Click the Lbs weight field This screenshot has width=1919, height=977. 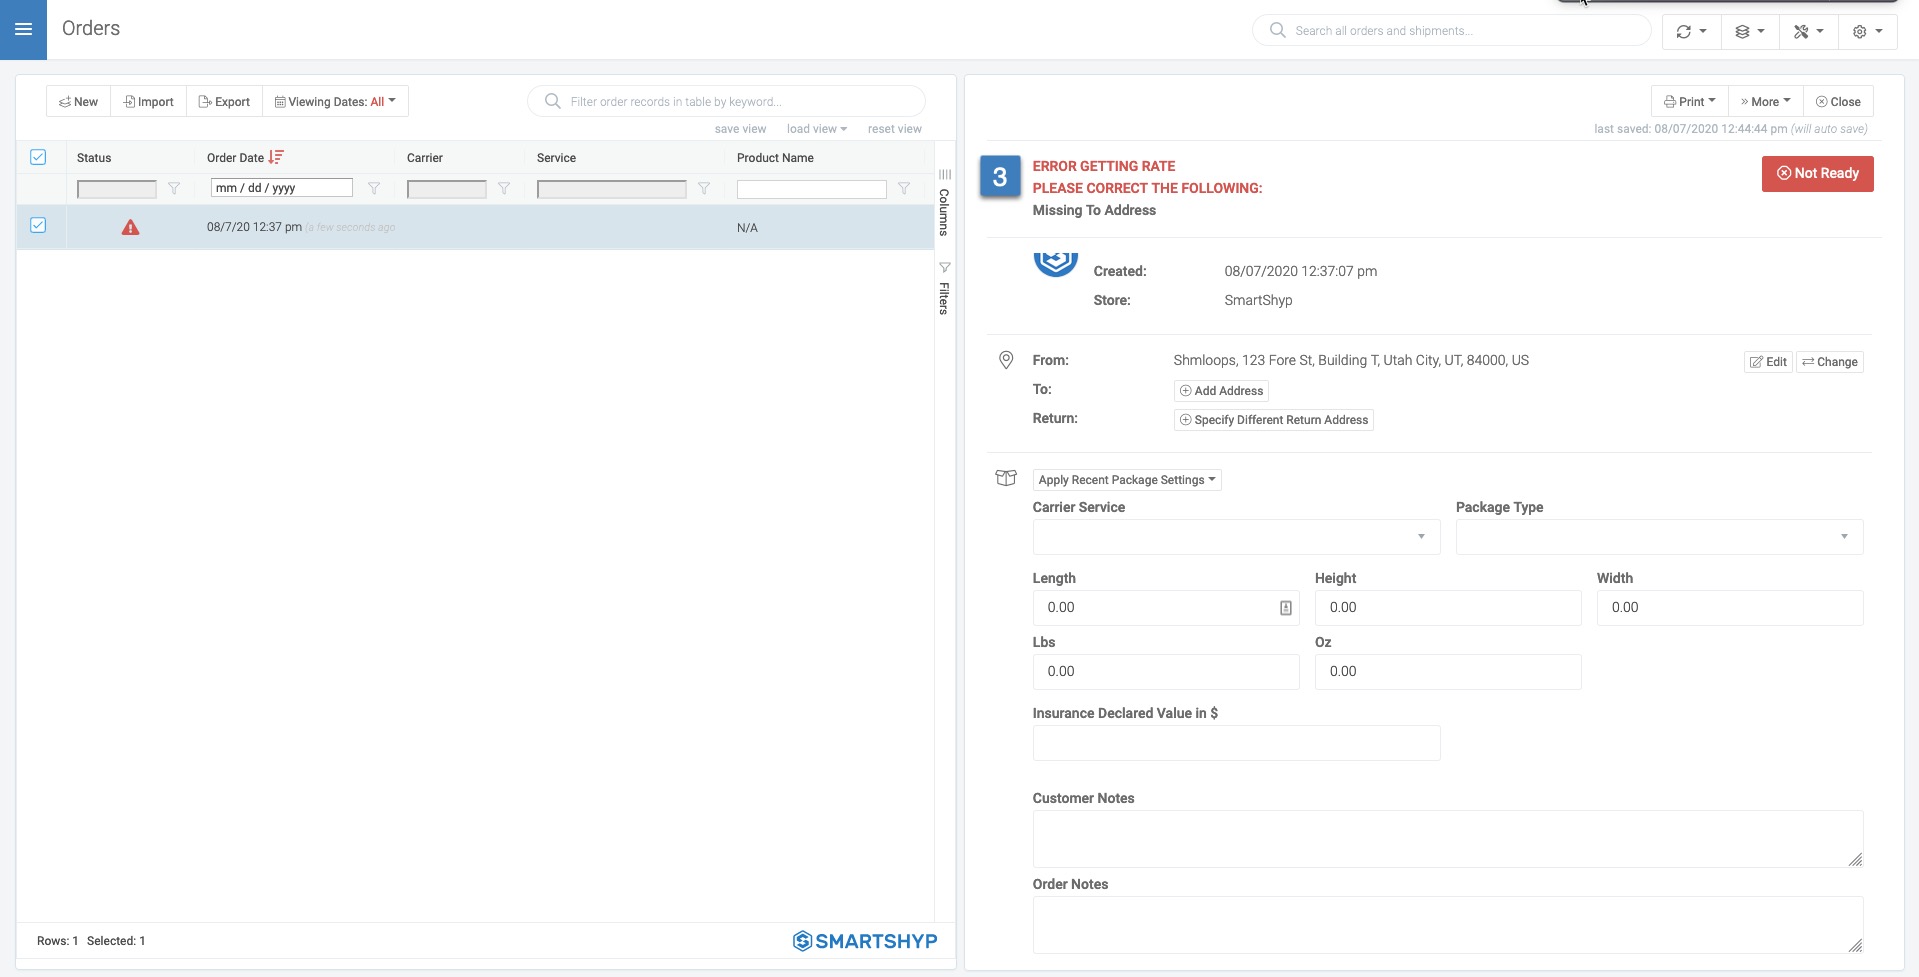point(1166,672)
